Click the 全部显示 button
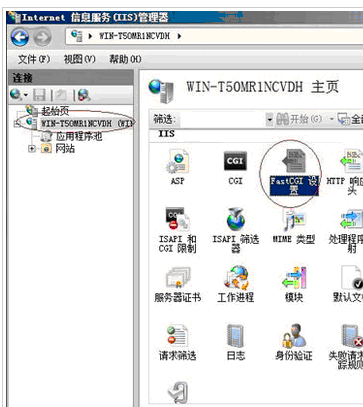363x407 pixels. coord(350,119)
